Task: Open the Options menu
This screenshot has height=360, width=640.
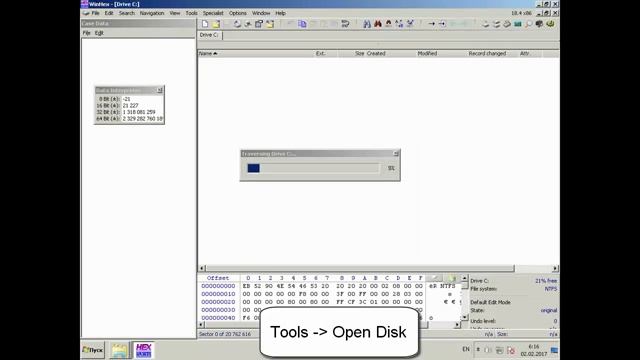Action: point(238,13)
